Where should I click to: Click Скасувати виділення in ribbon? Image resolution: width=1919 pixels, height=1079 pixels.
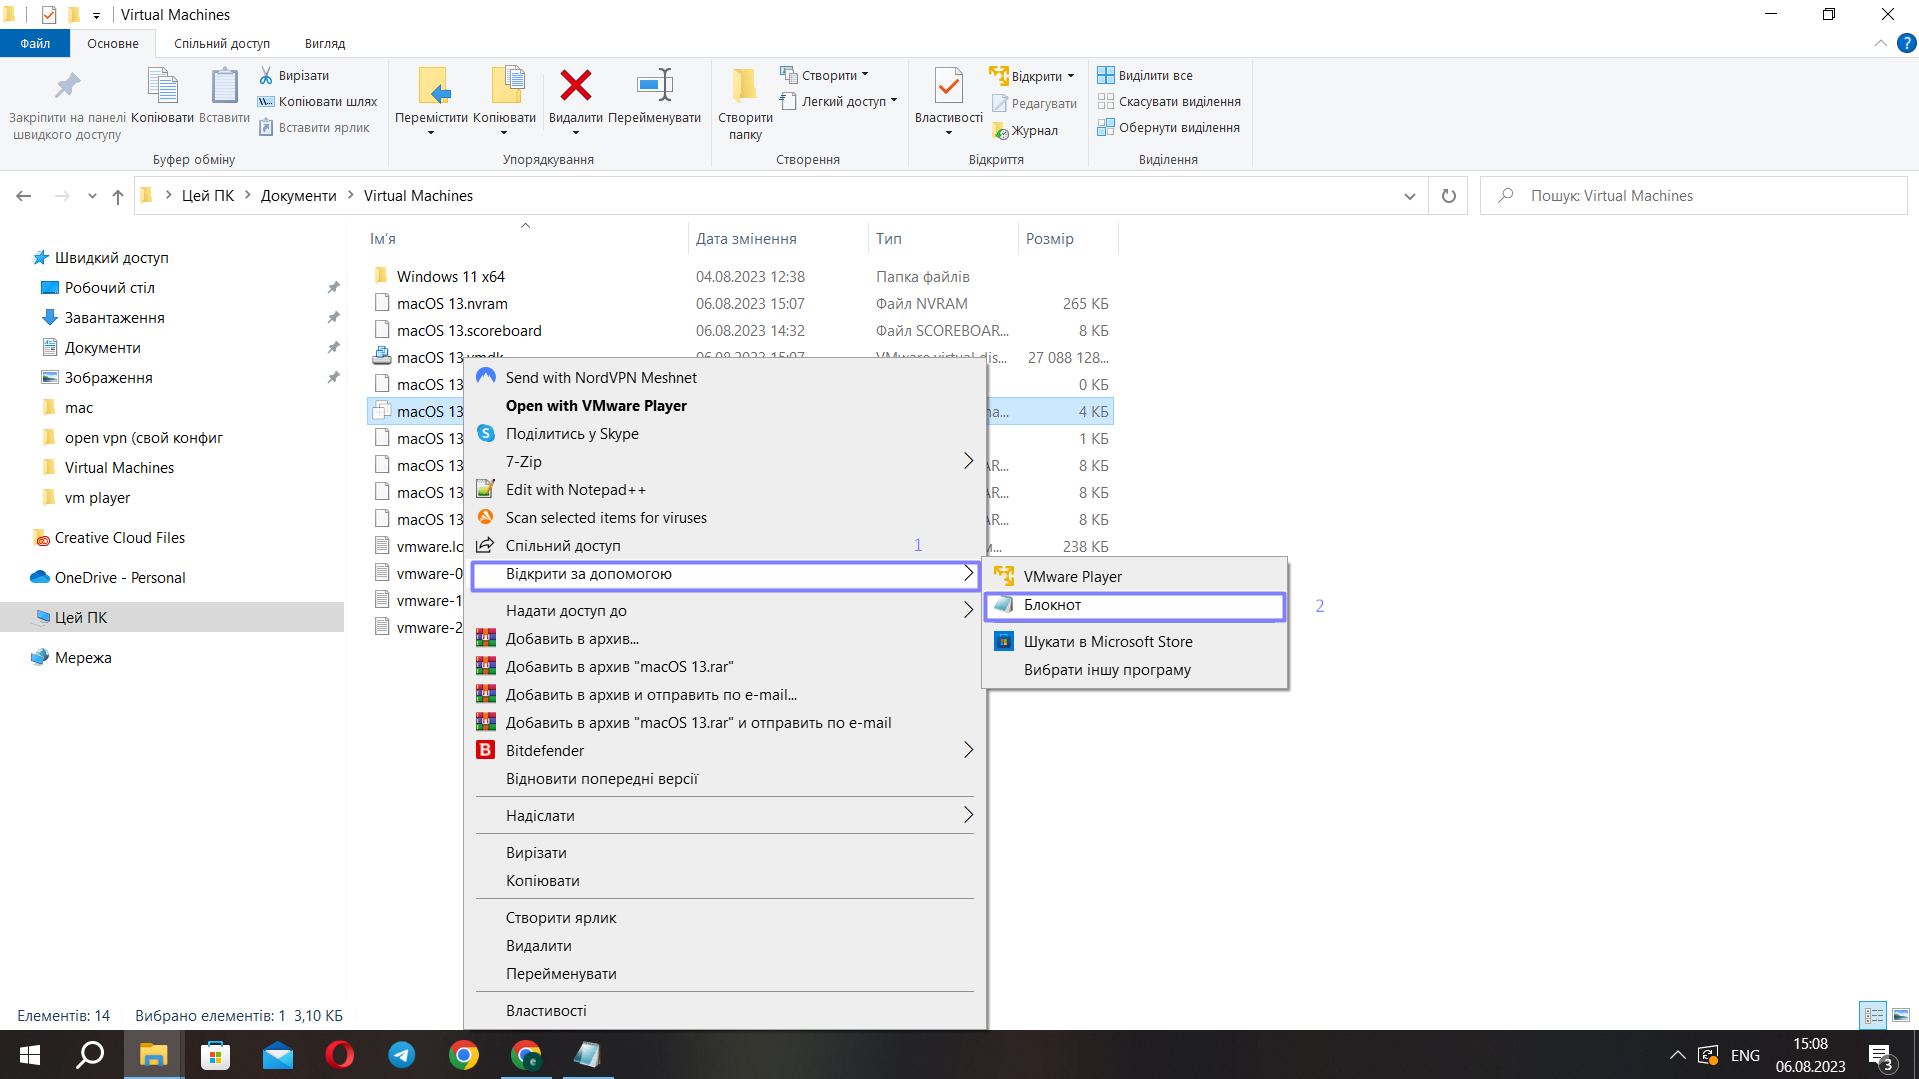pos(1169,101)
